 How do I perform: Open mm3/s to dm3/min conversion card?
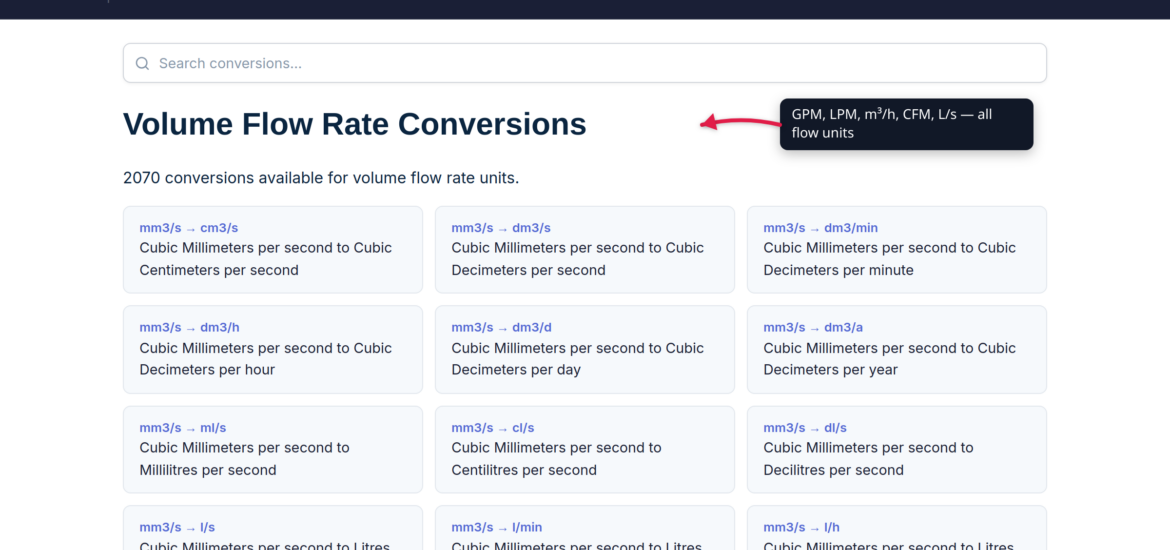click(x=897, y=250)
